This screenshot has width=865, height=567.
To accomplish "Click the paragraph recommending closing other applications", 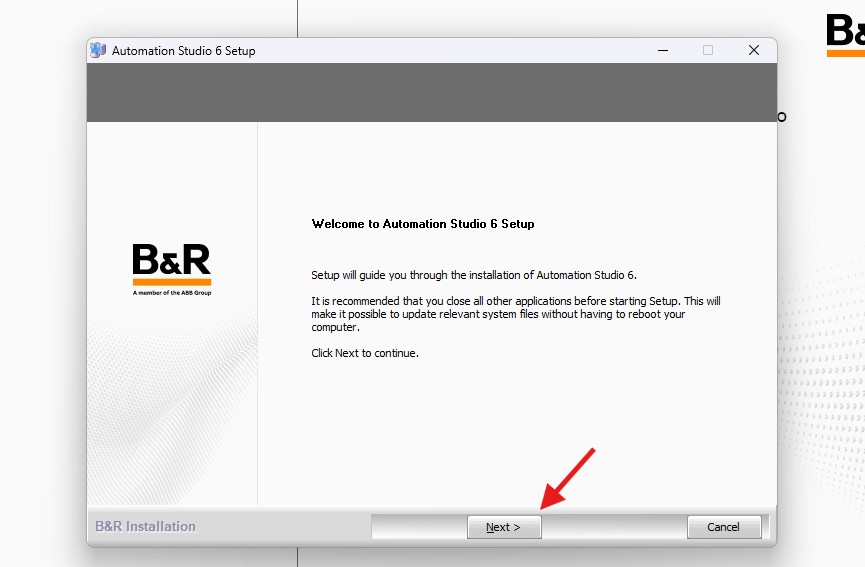I will pos(516,314).
